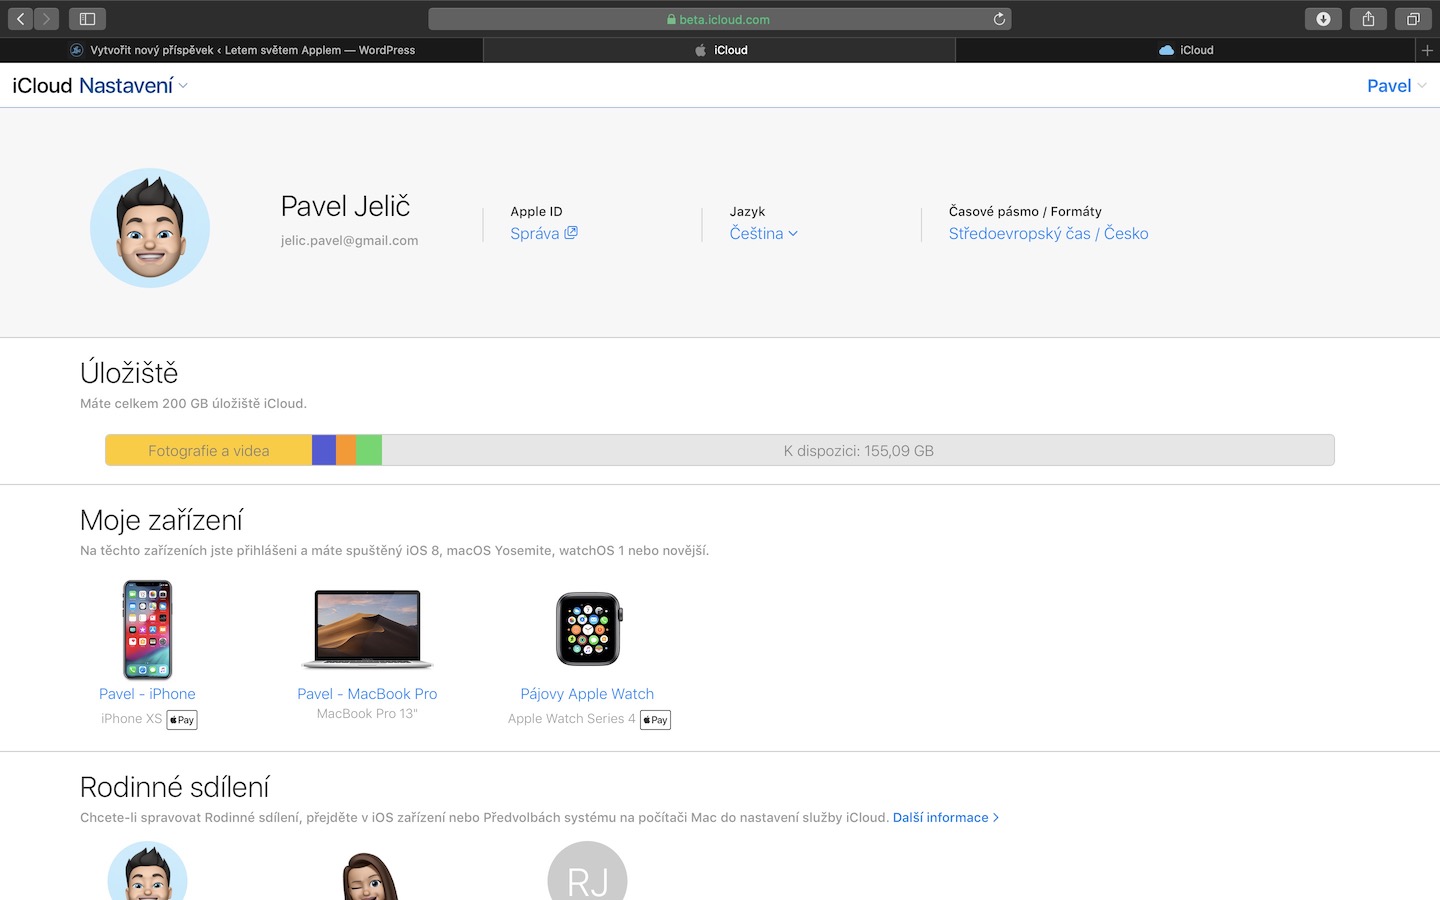
Task: Open the Správa Apple ID link
Action: click(x=544, y=233)
